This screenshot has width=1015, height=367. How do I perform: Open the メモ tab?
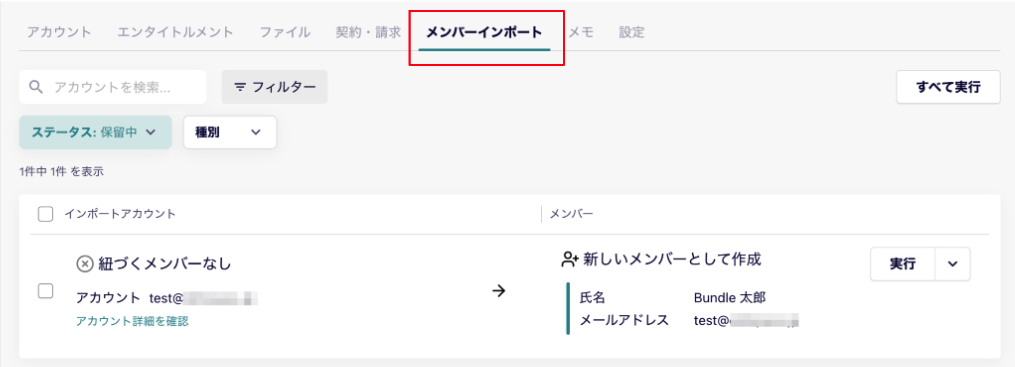point(581,32)
